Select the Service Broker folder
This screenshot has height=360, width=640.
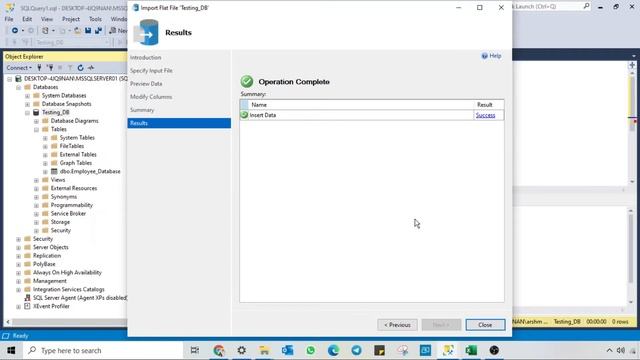pos(68,213)
